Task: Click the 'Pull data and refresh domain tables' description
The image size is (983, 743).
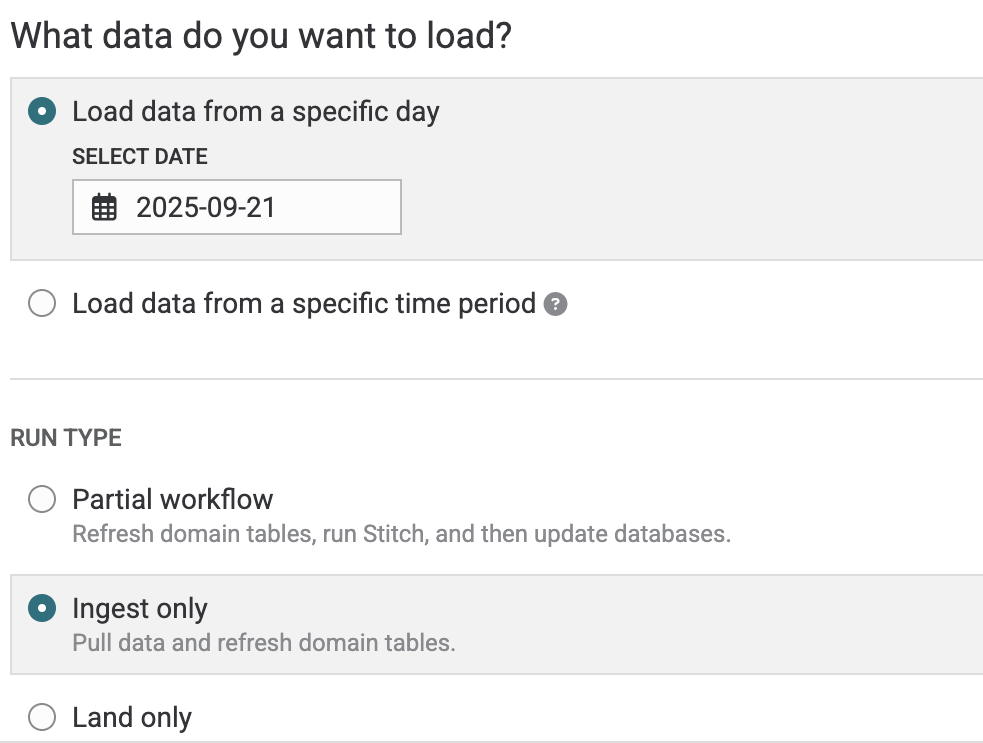Action: [264, 643]
